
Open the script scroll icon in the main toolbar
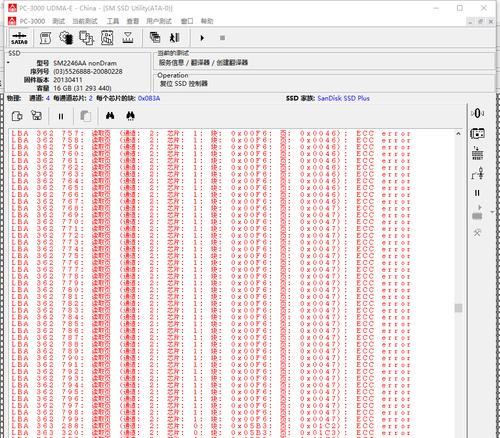click(45, 38)
